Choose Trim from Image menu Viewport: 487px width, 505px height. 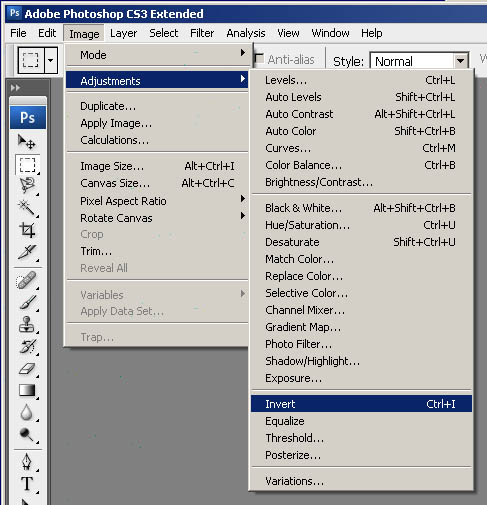pyautogui.click(x=157, y=251)
